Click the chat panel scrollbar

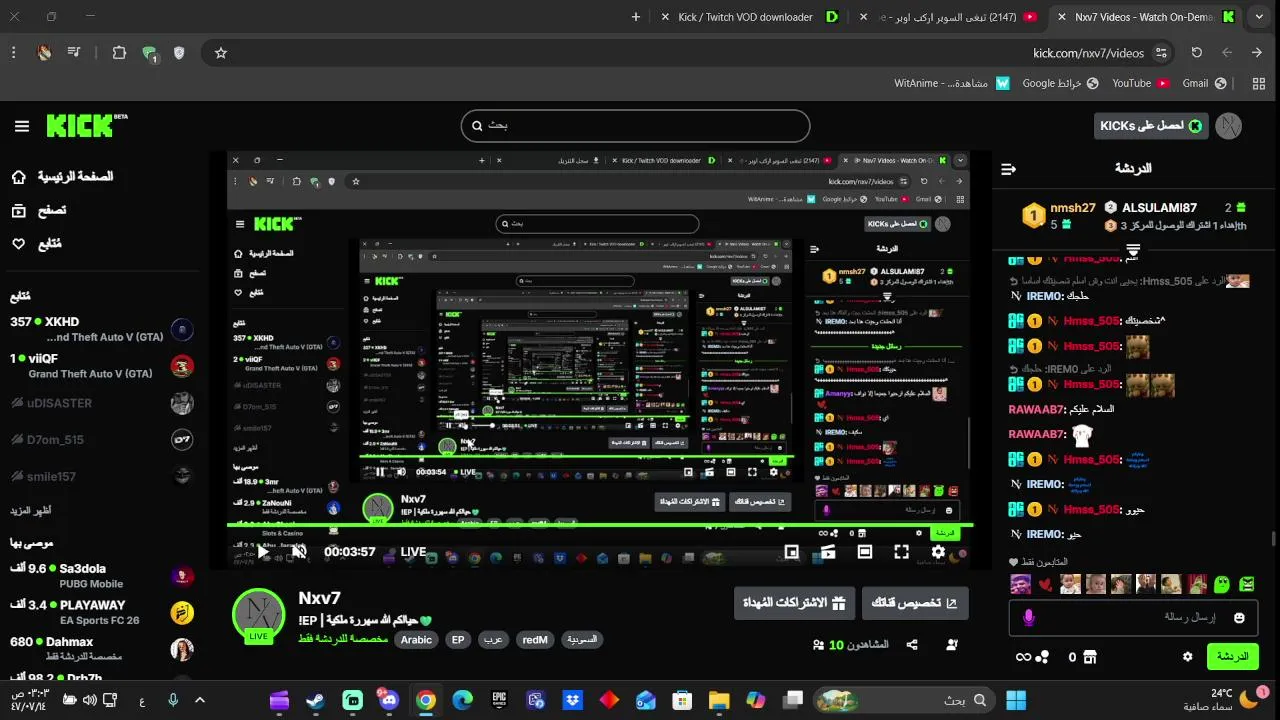click(x=1274, y=540)
